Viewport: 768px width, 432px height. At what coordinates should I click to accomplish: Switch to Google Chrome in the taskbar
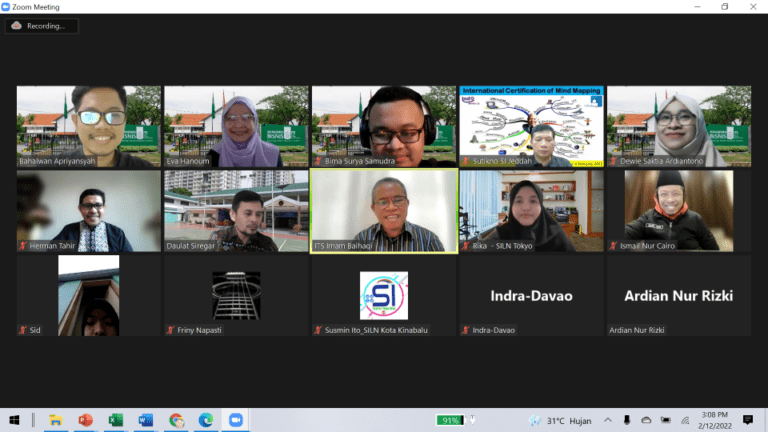176,420
